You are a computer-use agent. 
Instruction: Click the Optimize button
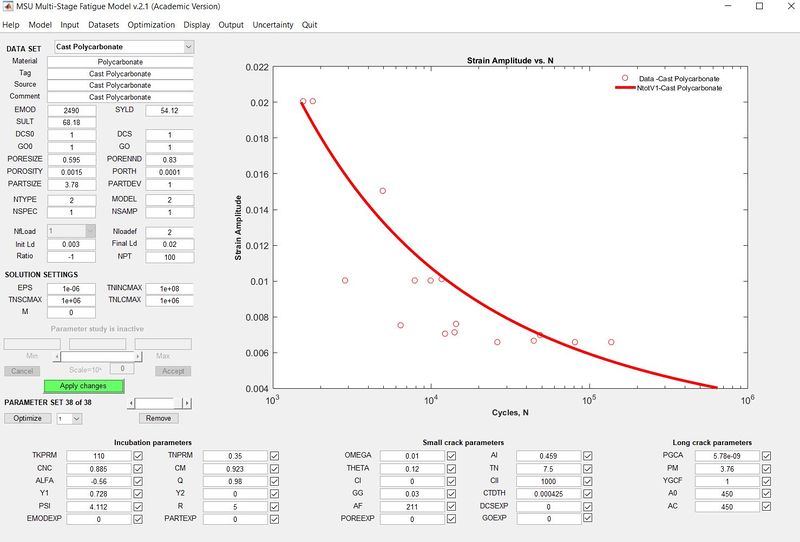coord(27,419)
